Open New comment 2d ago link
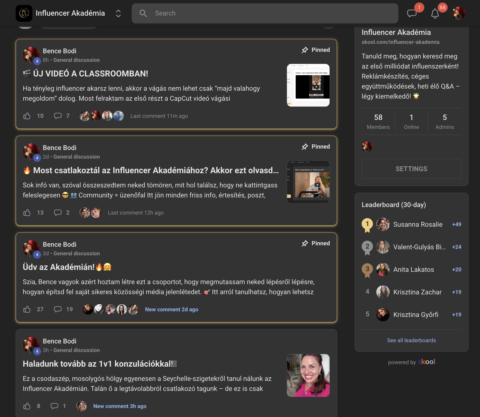This screenshot has width=480, height=417. click(x=171, y=309)
